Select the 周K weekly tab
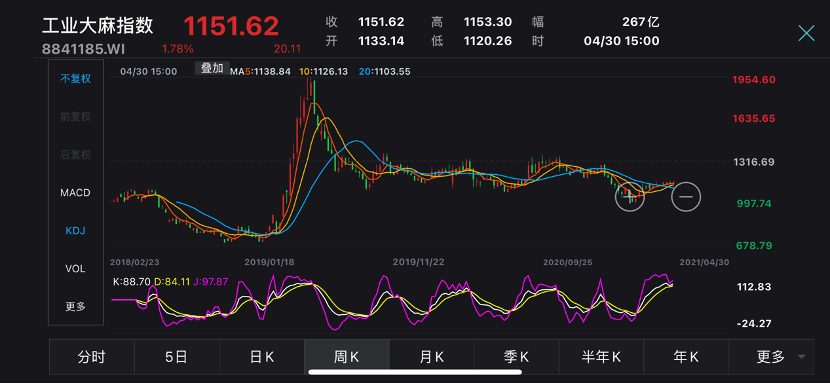 (347, 357)
